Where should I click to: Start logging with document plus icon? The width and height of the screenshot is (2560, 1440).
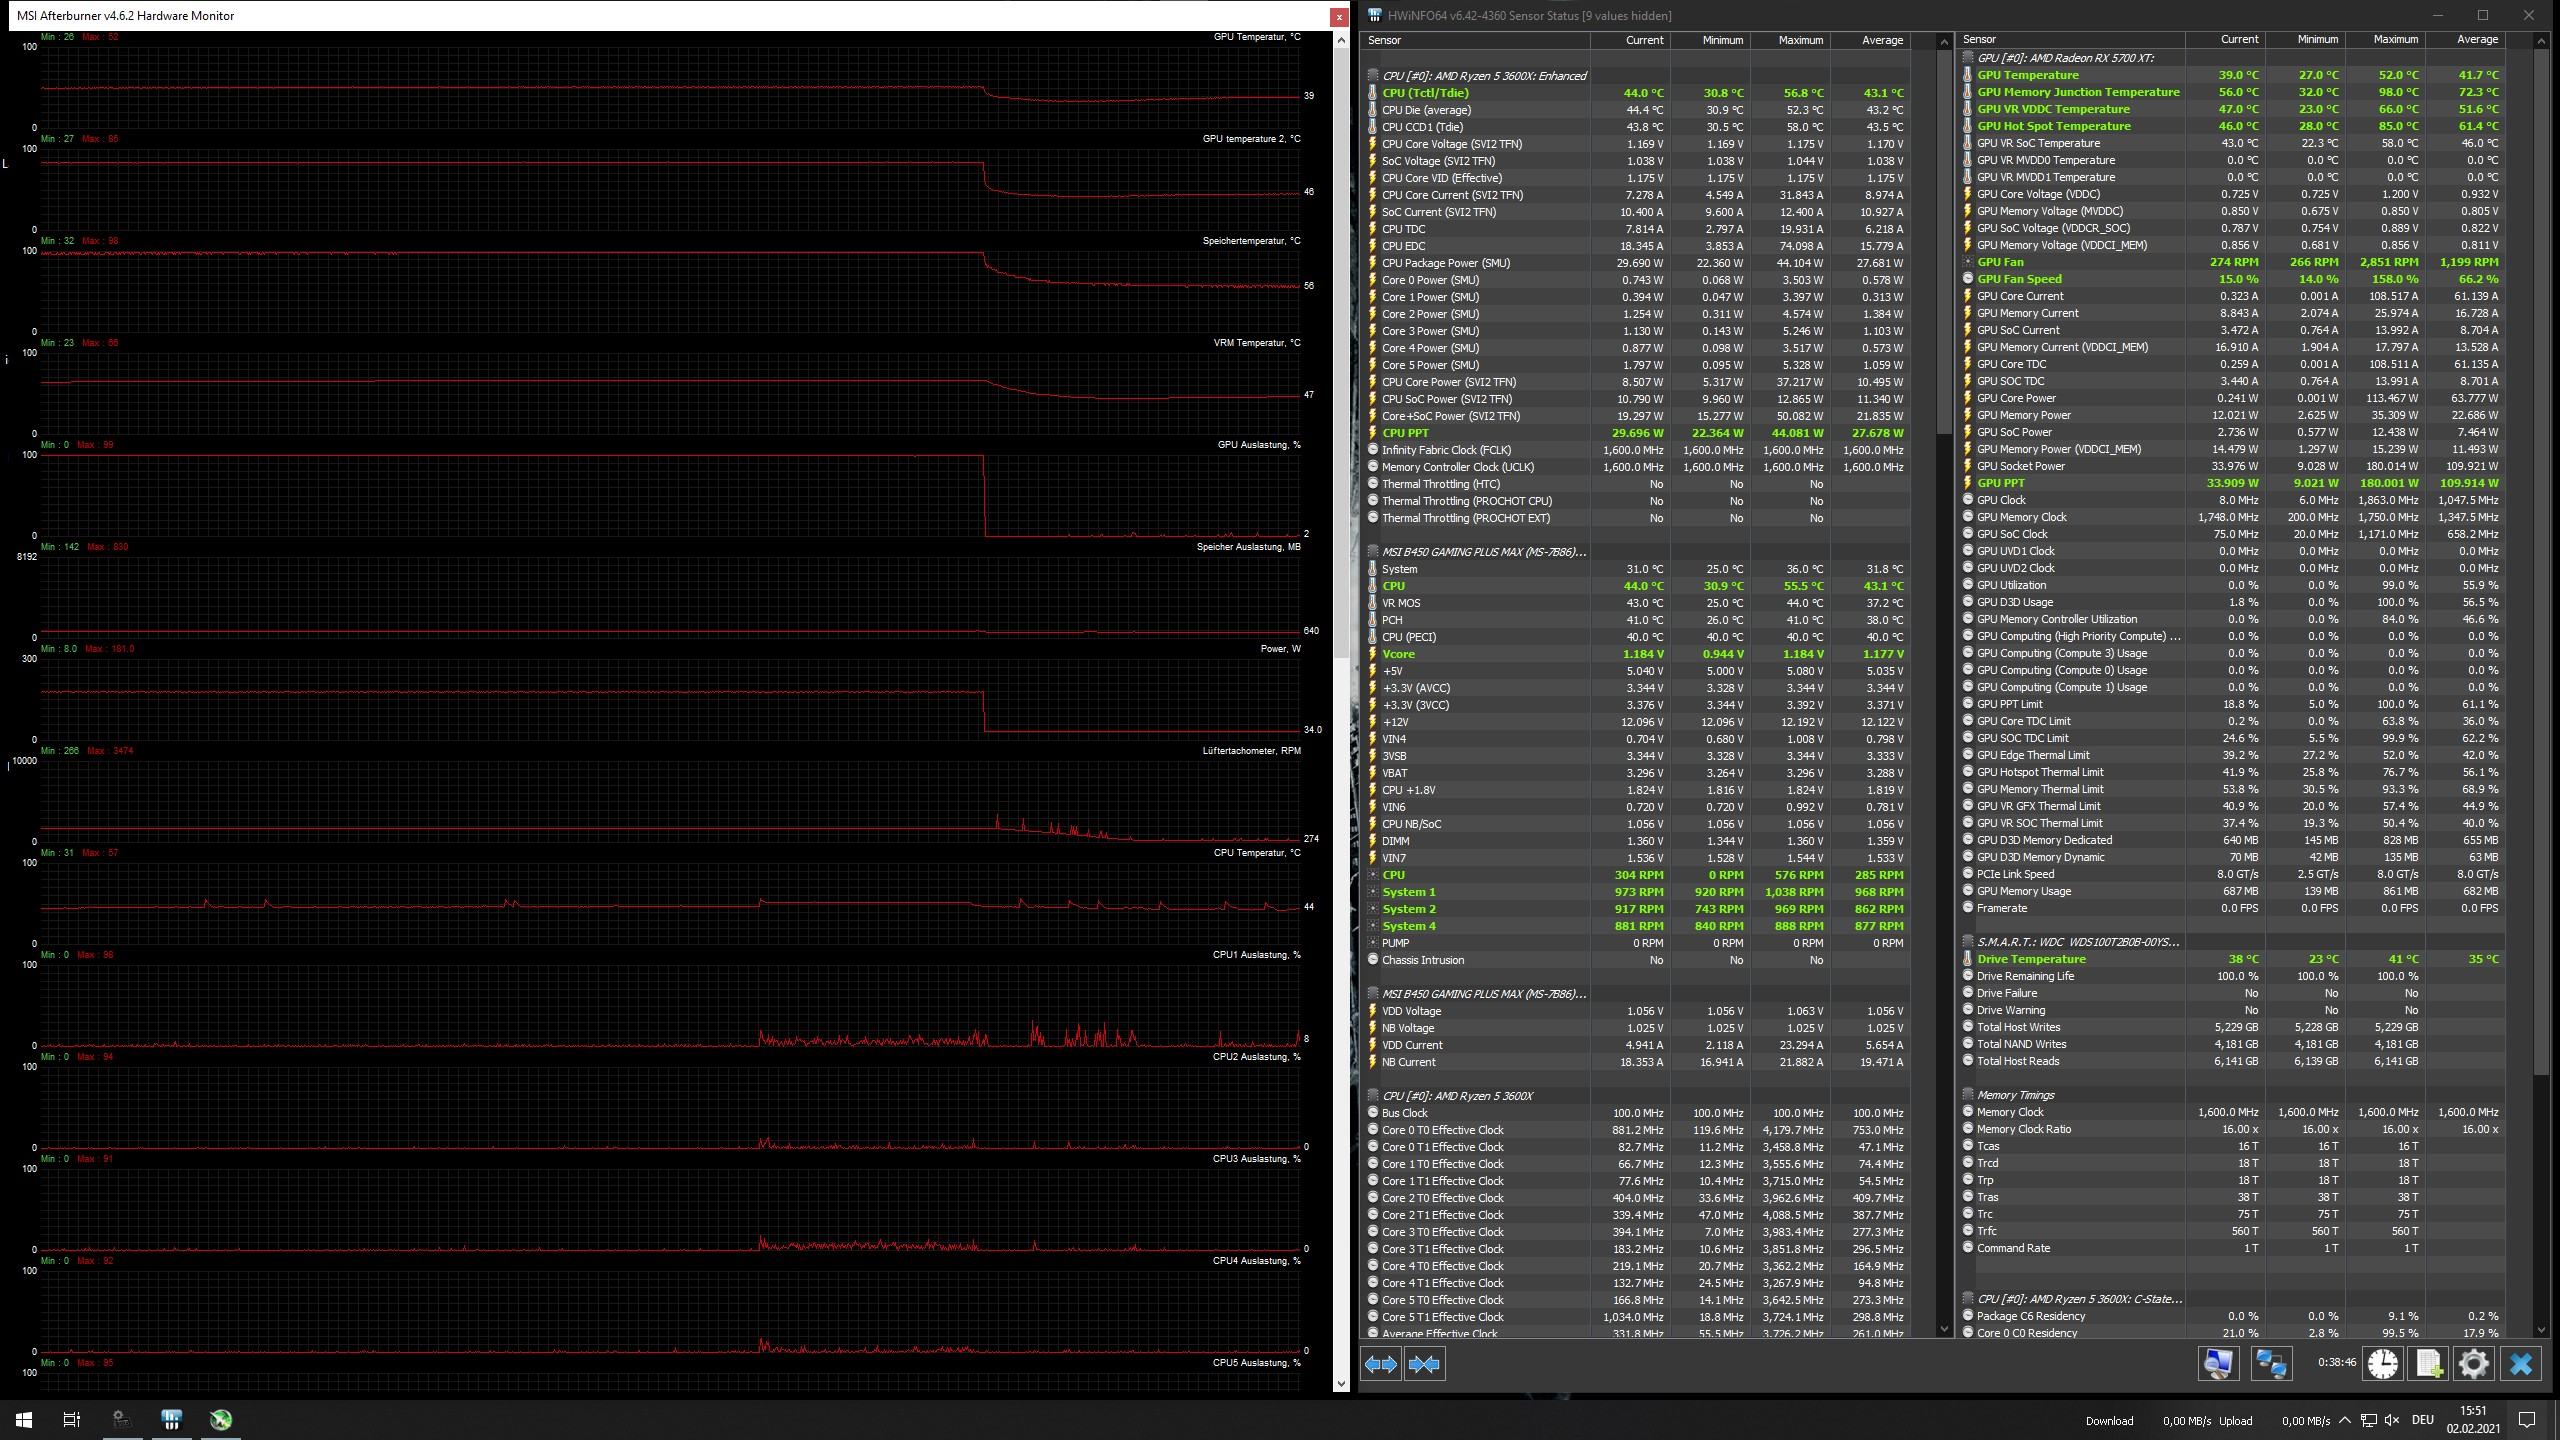2429,1364
